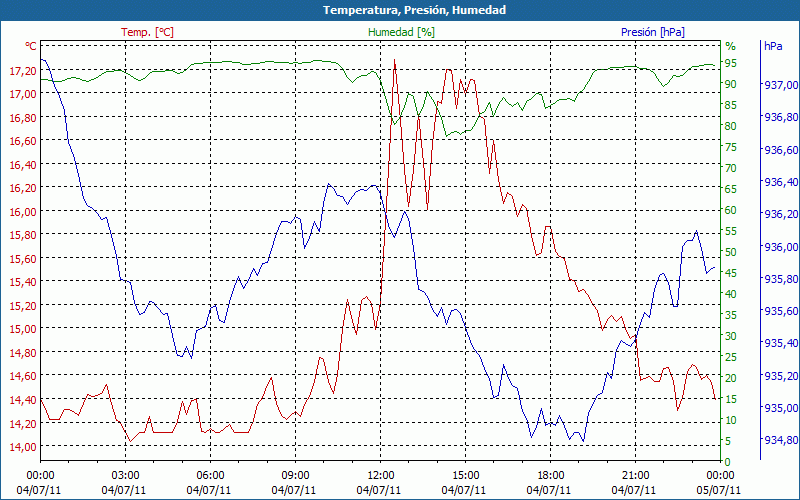Click the 15,80 temperature axis value
The height and width of the screenshot is (500, 800).
tap(23, 235)
